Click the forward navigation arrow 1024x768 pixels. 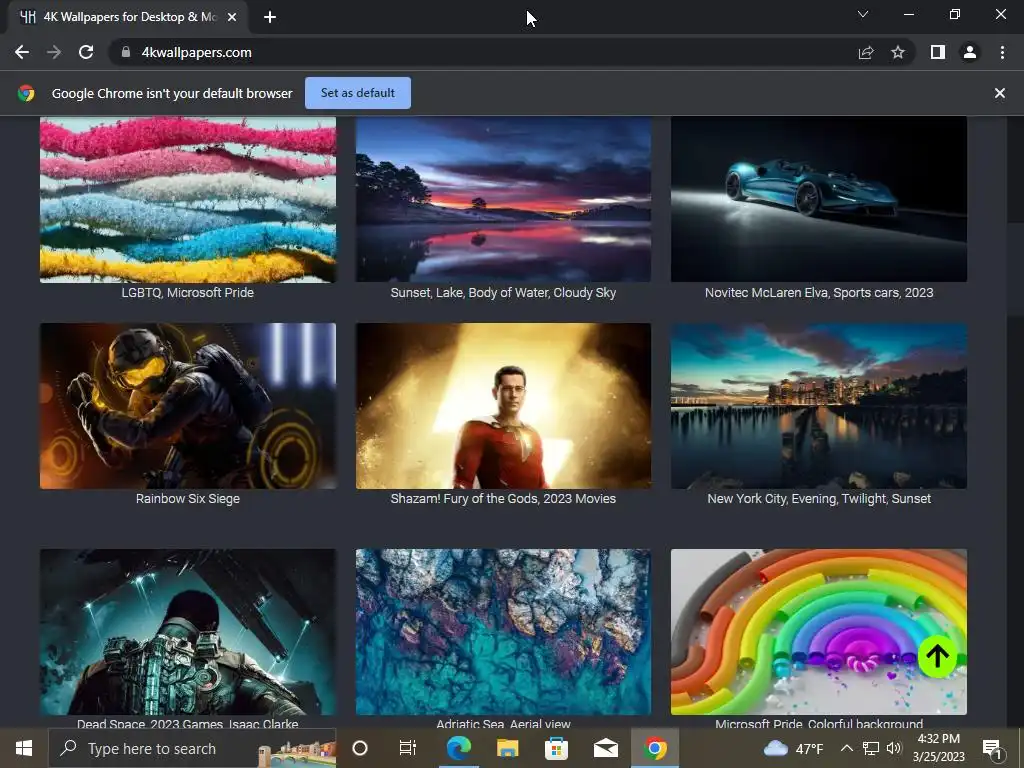(x=54, y=52)
